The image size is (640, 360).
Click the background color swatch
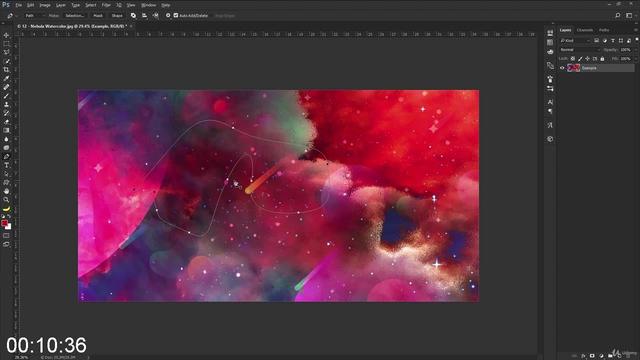(9, 227)
